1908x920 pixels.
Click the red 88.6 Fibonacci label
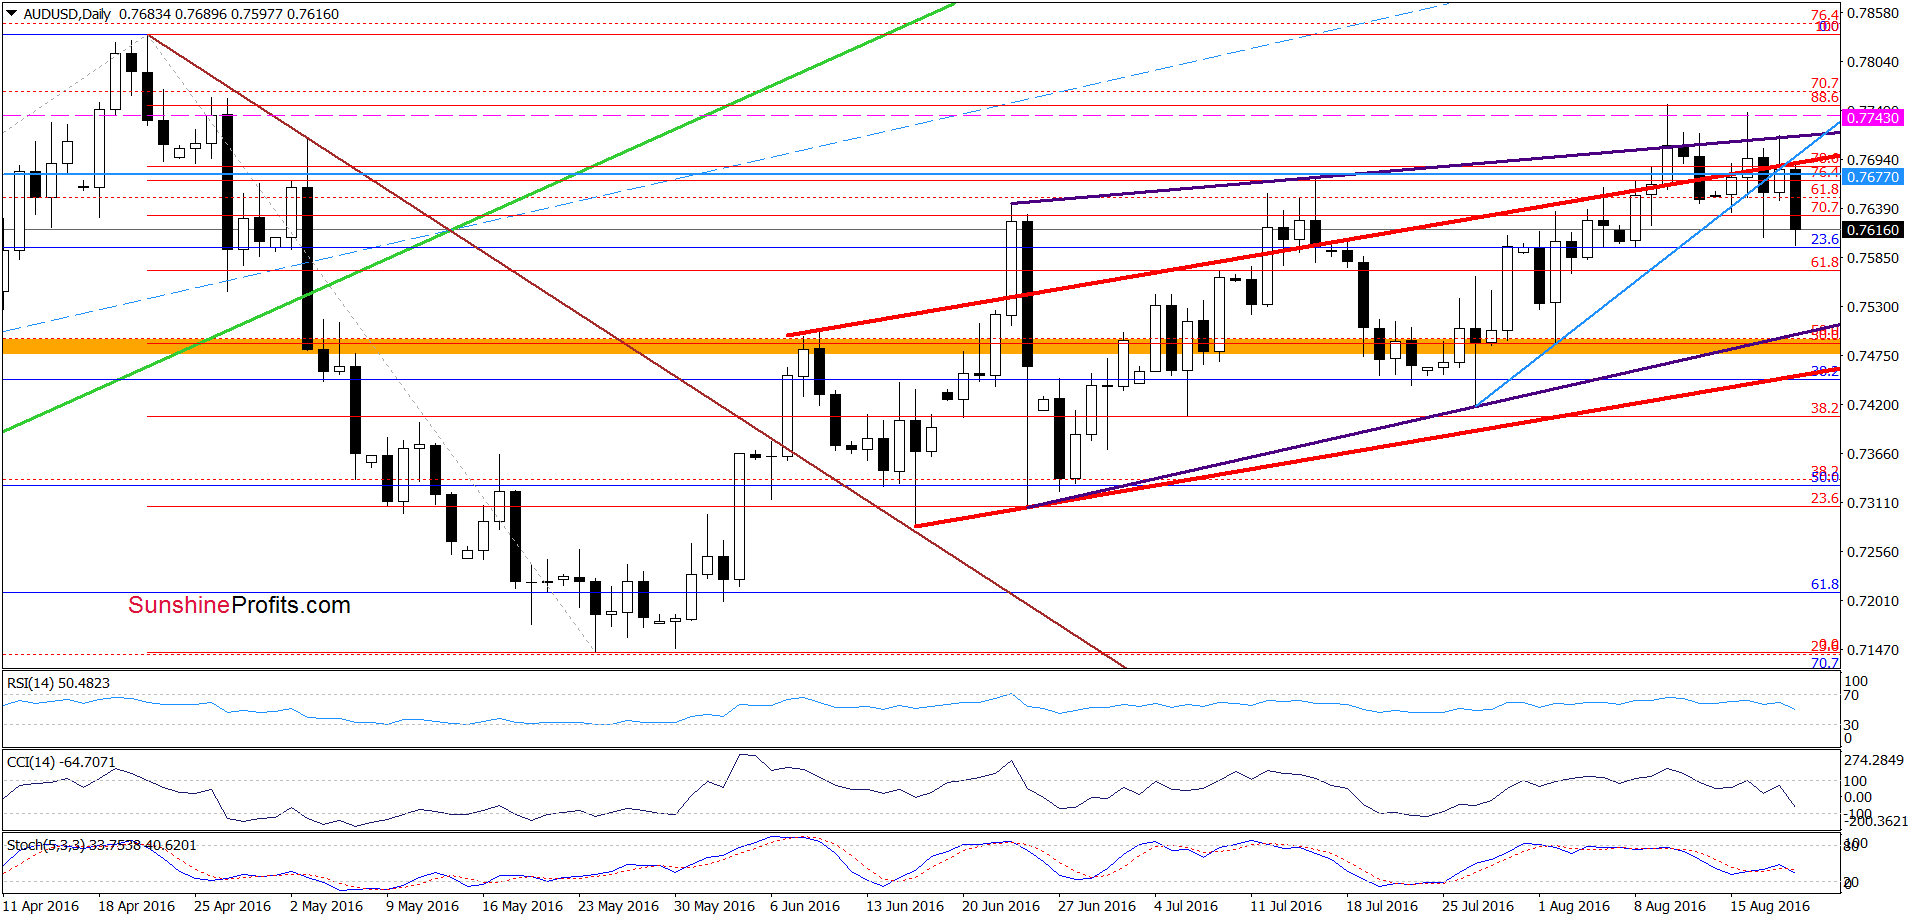click(1825, 97)
